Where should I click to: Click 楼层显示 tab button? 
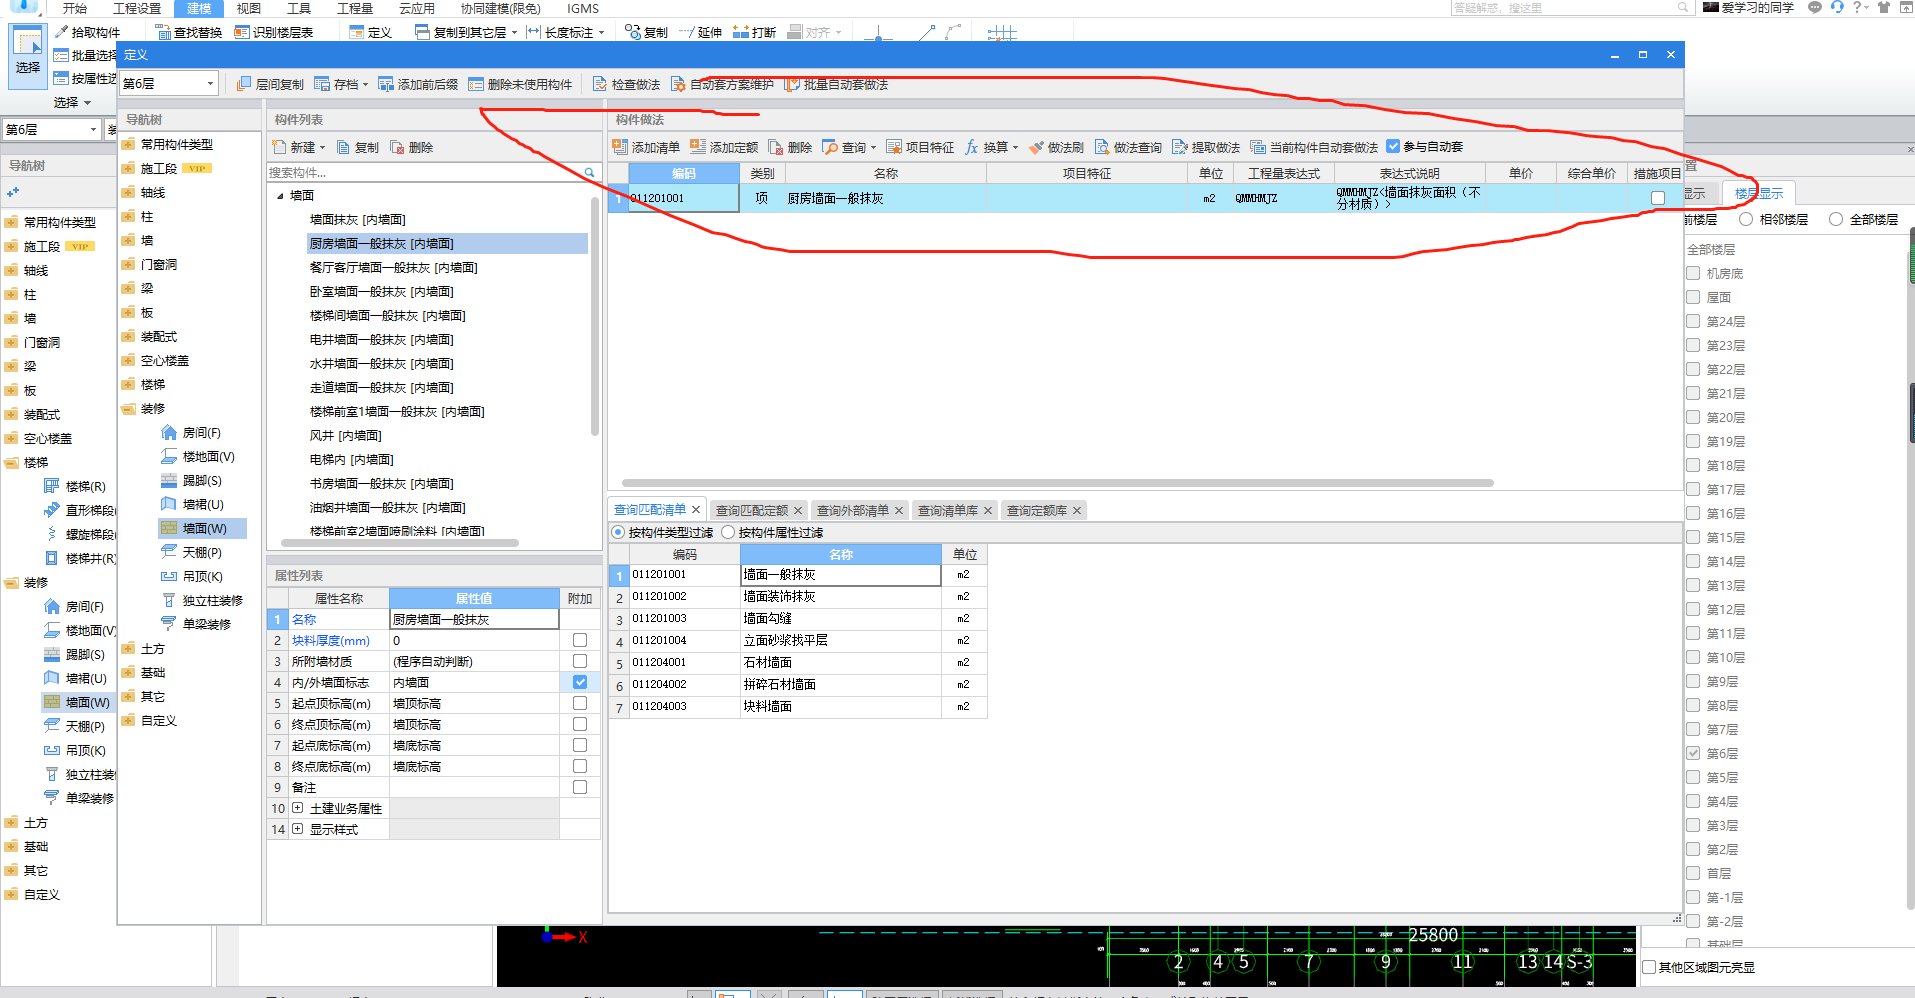click(1759, 194)
